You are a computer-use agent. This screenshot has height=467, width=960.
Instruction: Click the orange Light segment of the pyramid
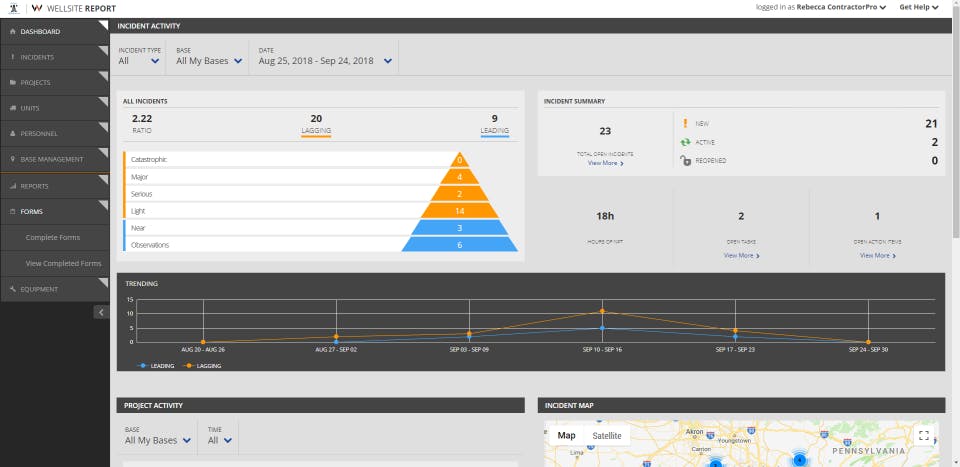point(459,211)
